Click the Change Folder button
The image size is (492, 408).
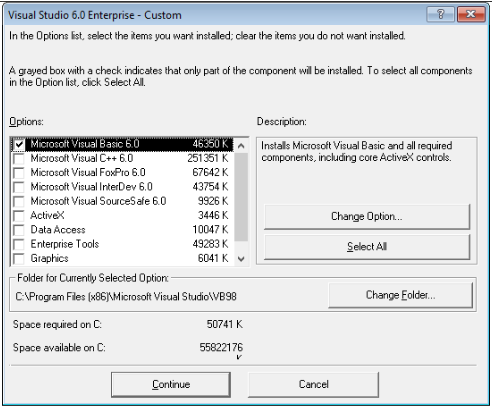pos(400,295)
